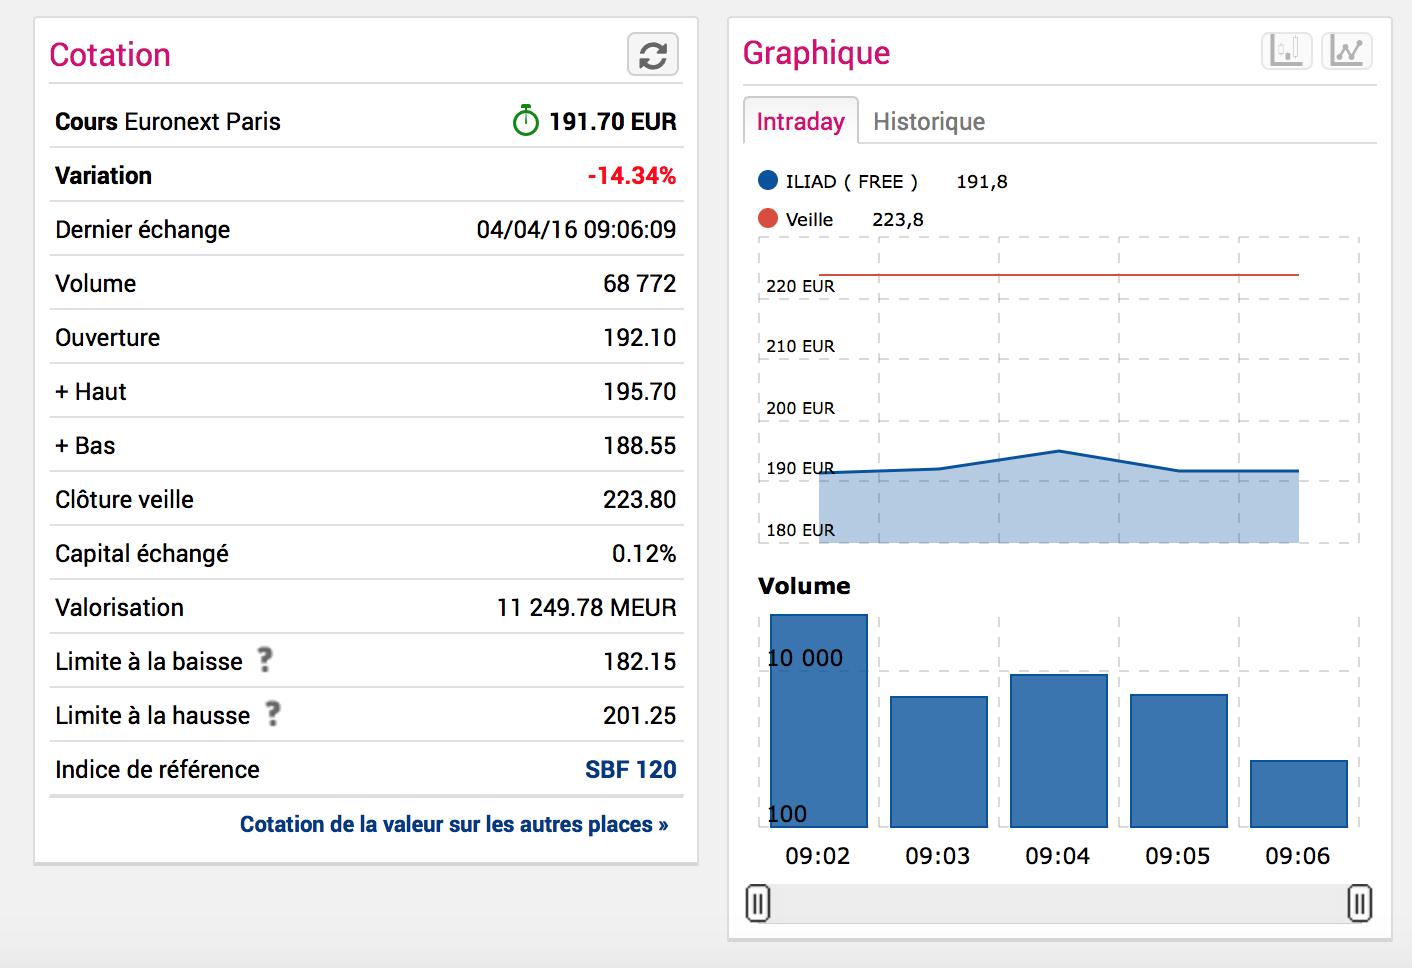This screenshot has width=1412, height=968.
Task: Click the left range slider handle
Action: click(758, 903)
